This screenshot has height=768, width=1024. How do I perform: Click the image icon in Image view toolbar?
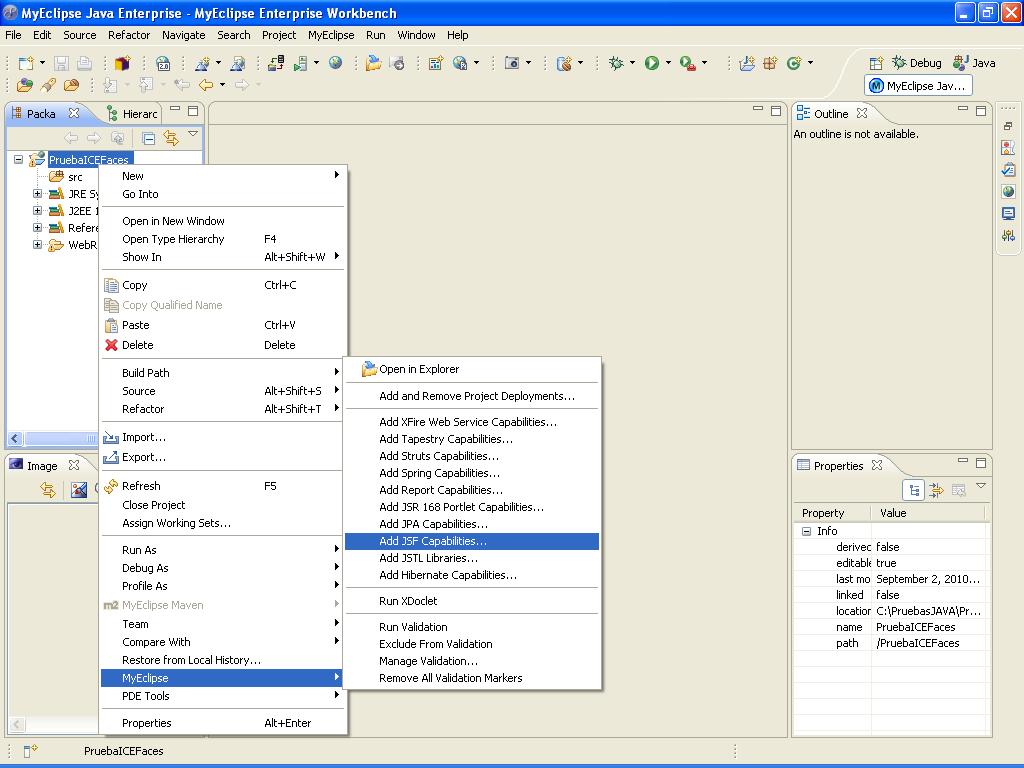[79, 490]
